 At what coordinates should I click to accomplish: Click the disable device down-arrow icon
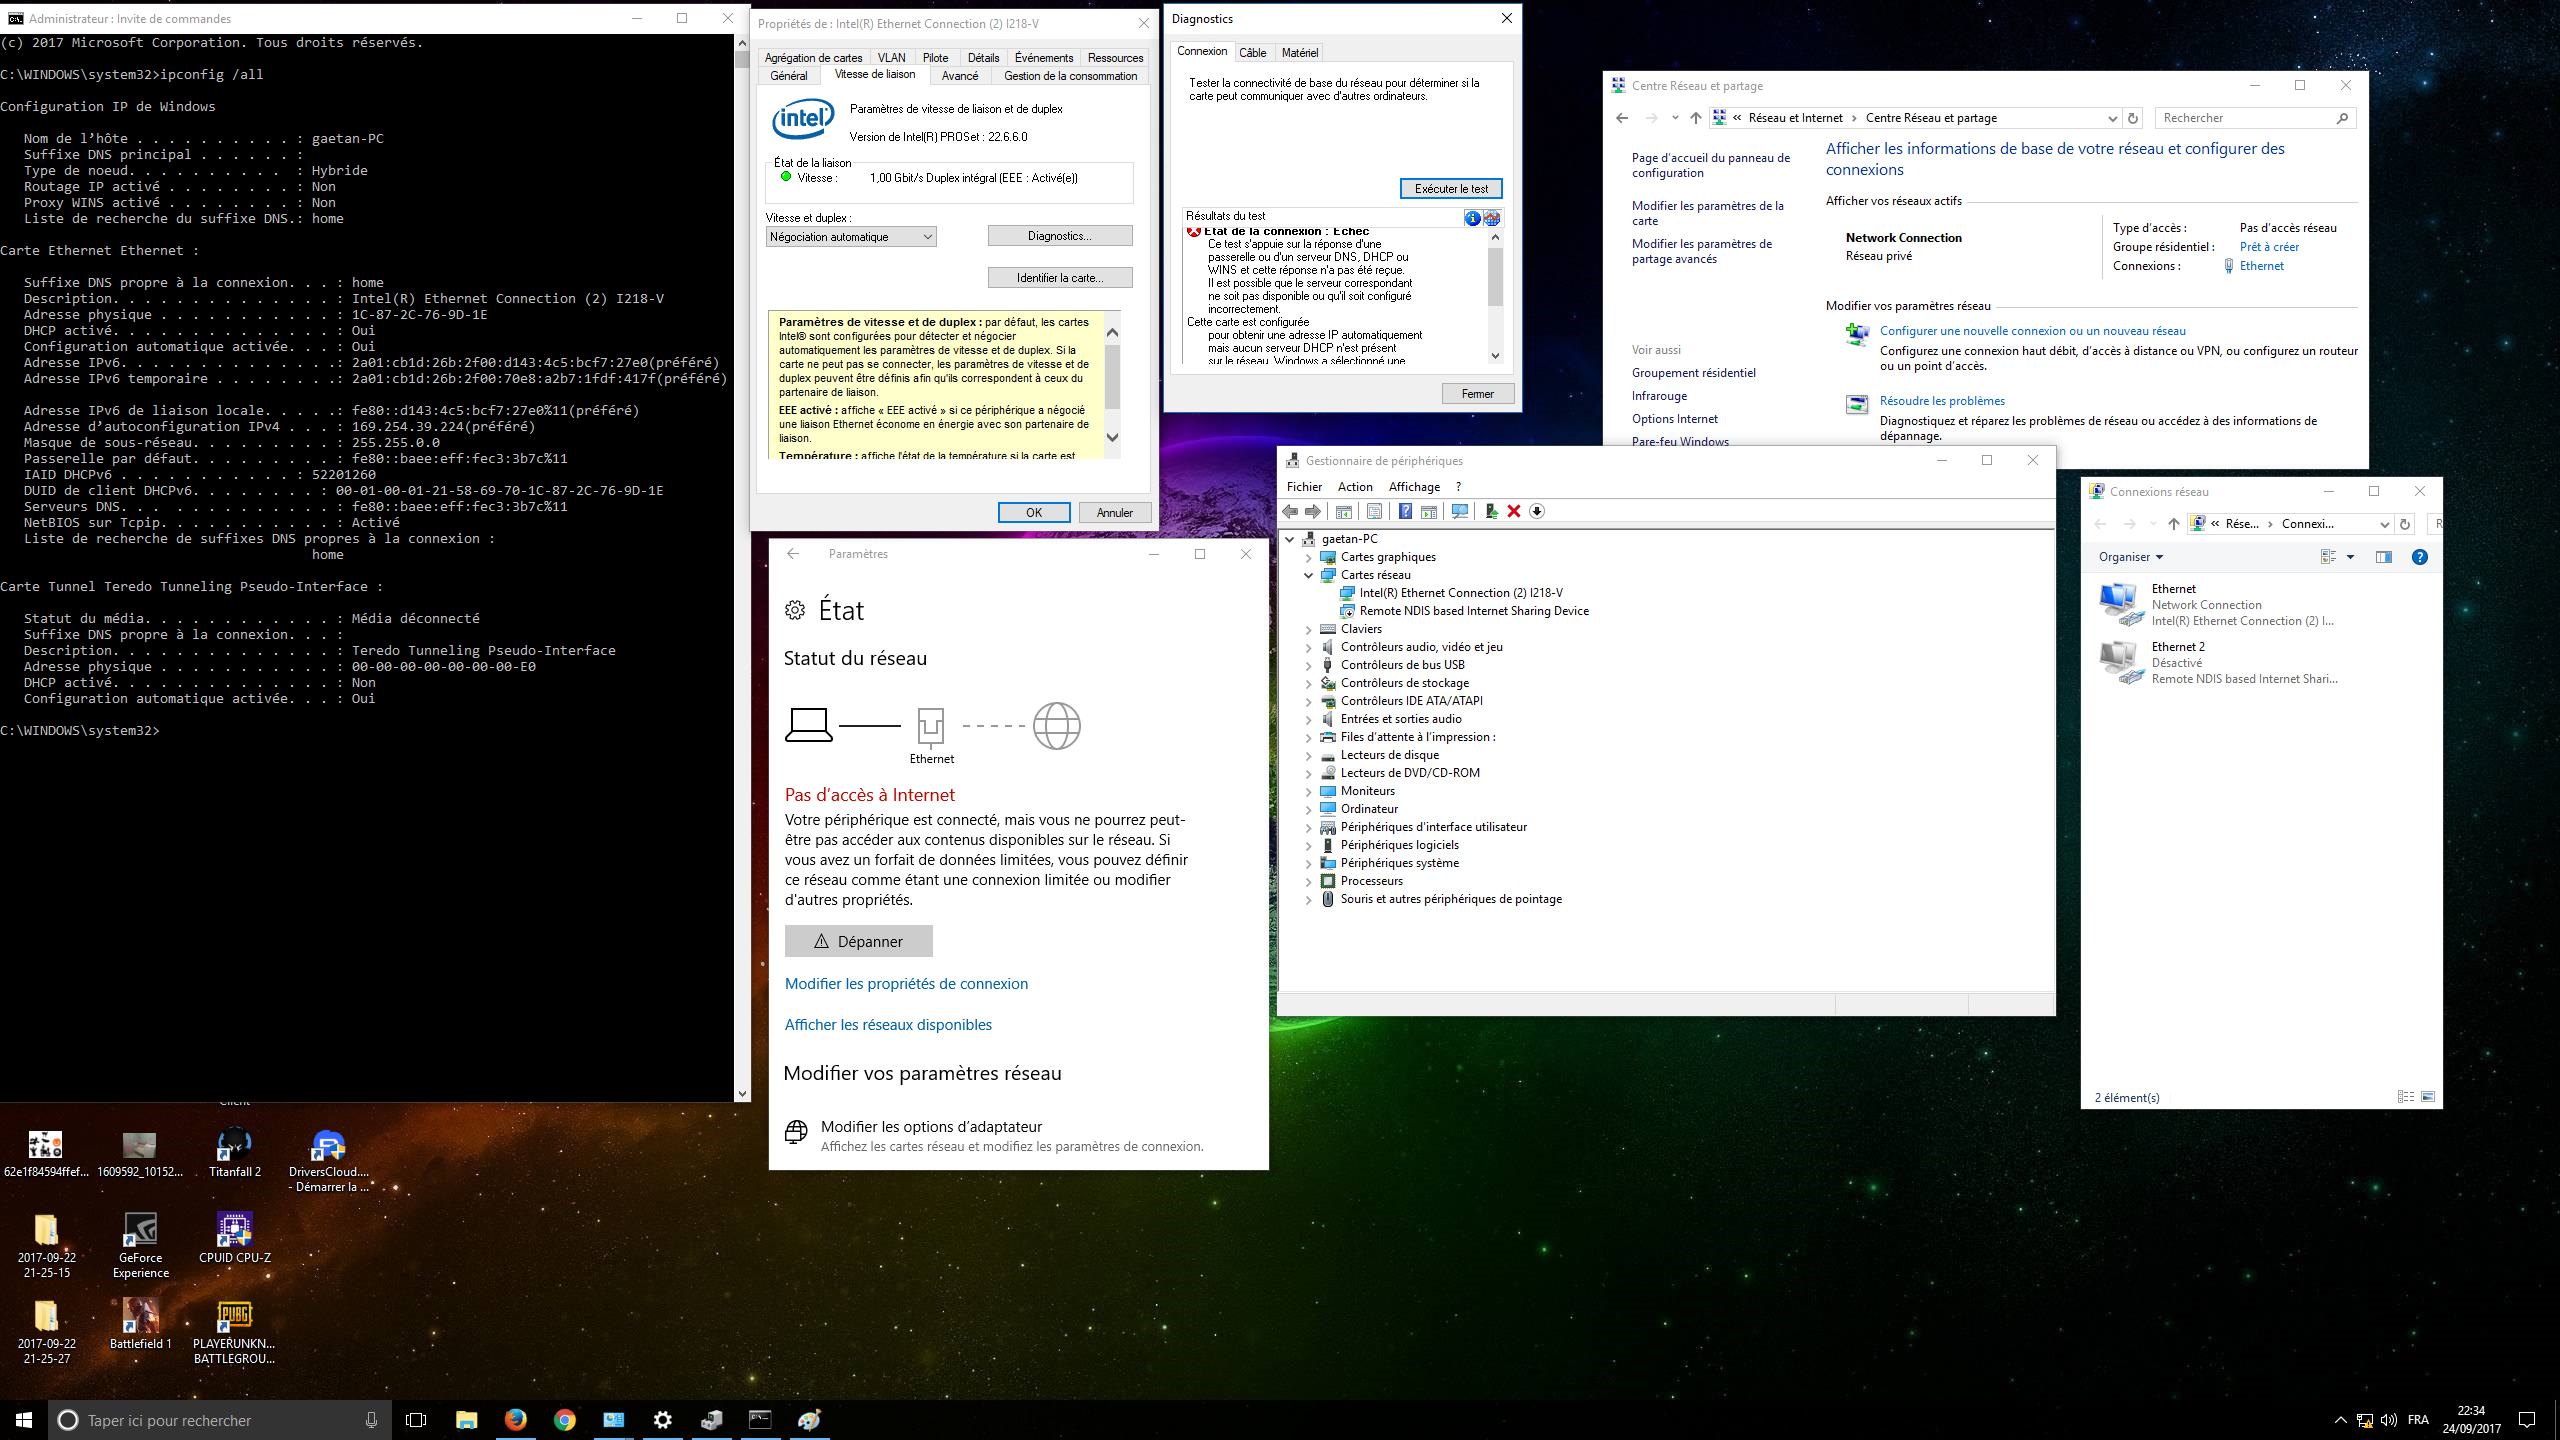[1537, 511]
